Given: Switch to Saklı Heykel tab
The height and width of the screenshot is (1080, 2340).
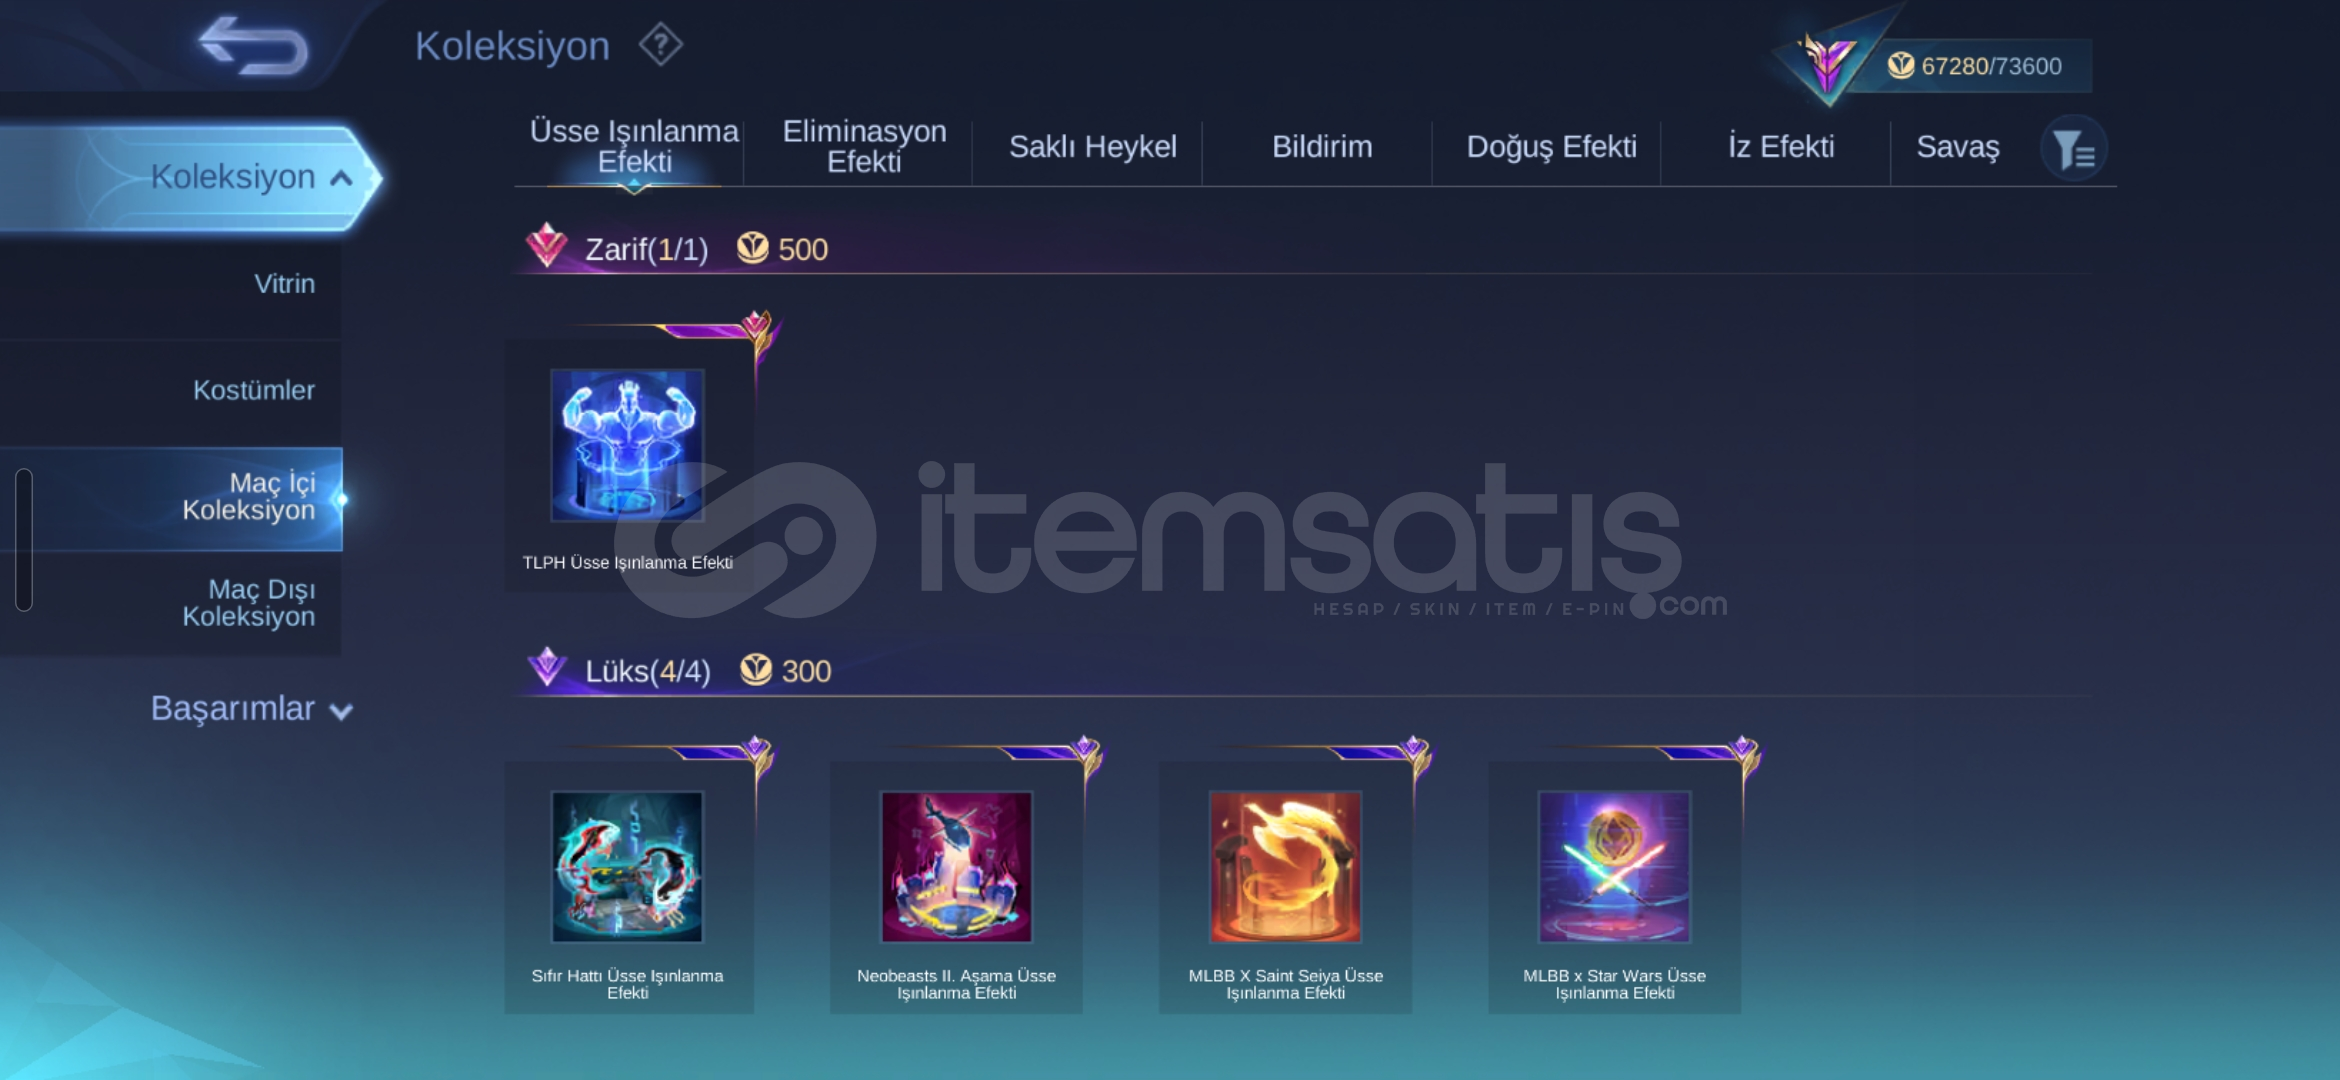Looking at the screenshot, I should point(1092,146).
